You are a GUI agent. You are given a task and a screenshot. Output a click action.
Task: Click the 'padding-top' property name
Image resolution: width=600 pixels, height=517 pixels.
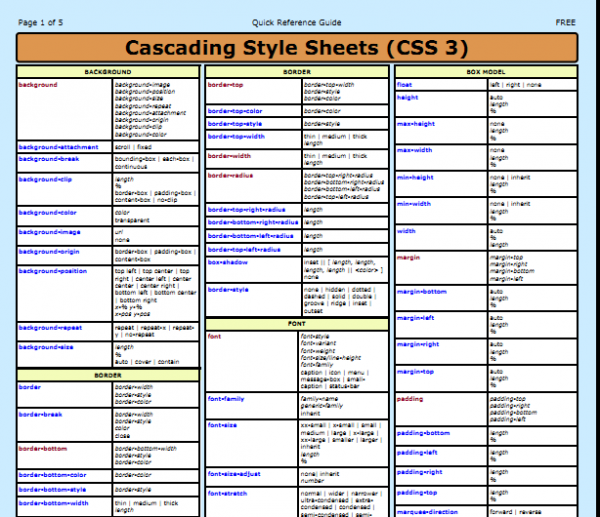417,493
